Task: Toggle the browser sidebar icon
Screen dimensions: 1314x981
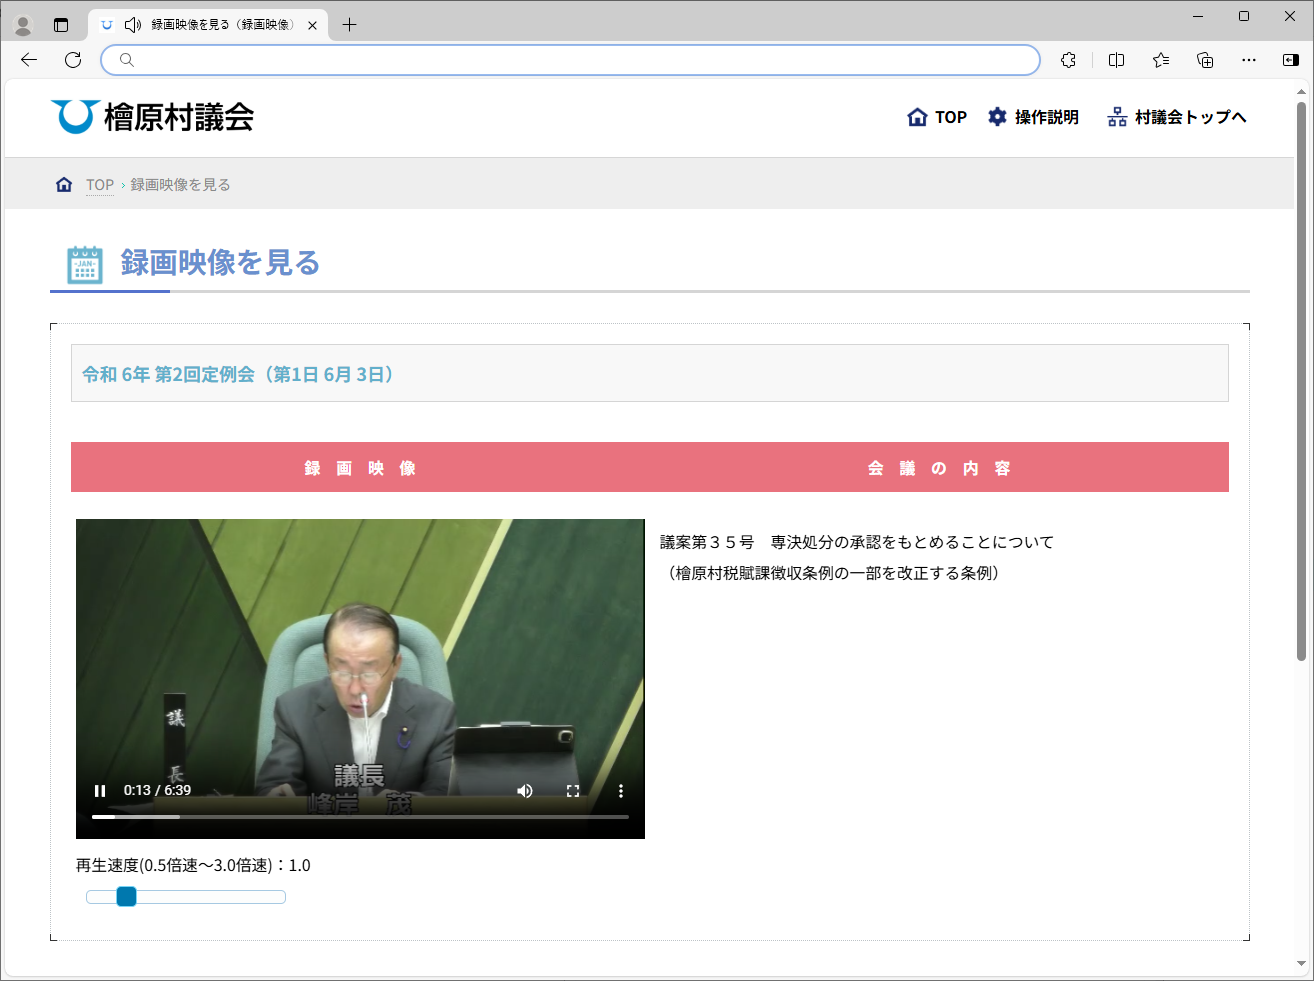Action: (x=1291, y=60)
